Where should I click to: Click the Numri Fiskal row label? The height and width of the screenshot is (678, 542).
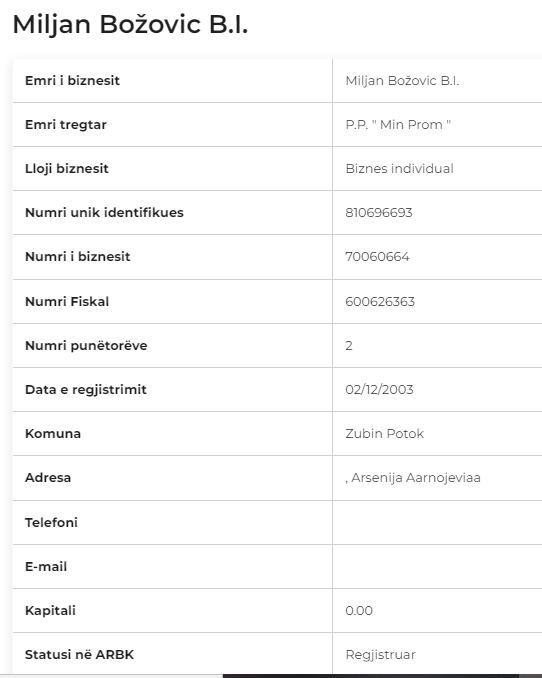[67, 301]
